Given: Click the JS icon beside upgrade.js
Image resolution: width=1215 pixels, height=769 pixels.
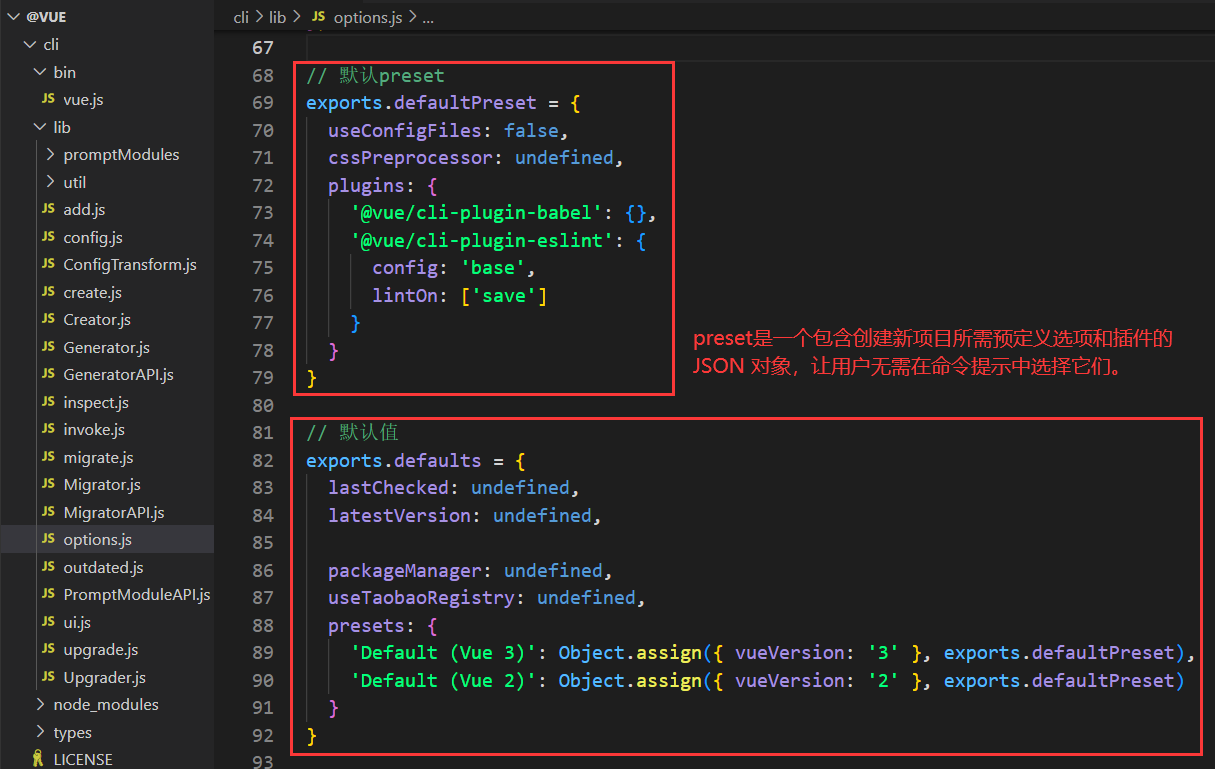Looking at the screenshot, I should [48, 650].
